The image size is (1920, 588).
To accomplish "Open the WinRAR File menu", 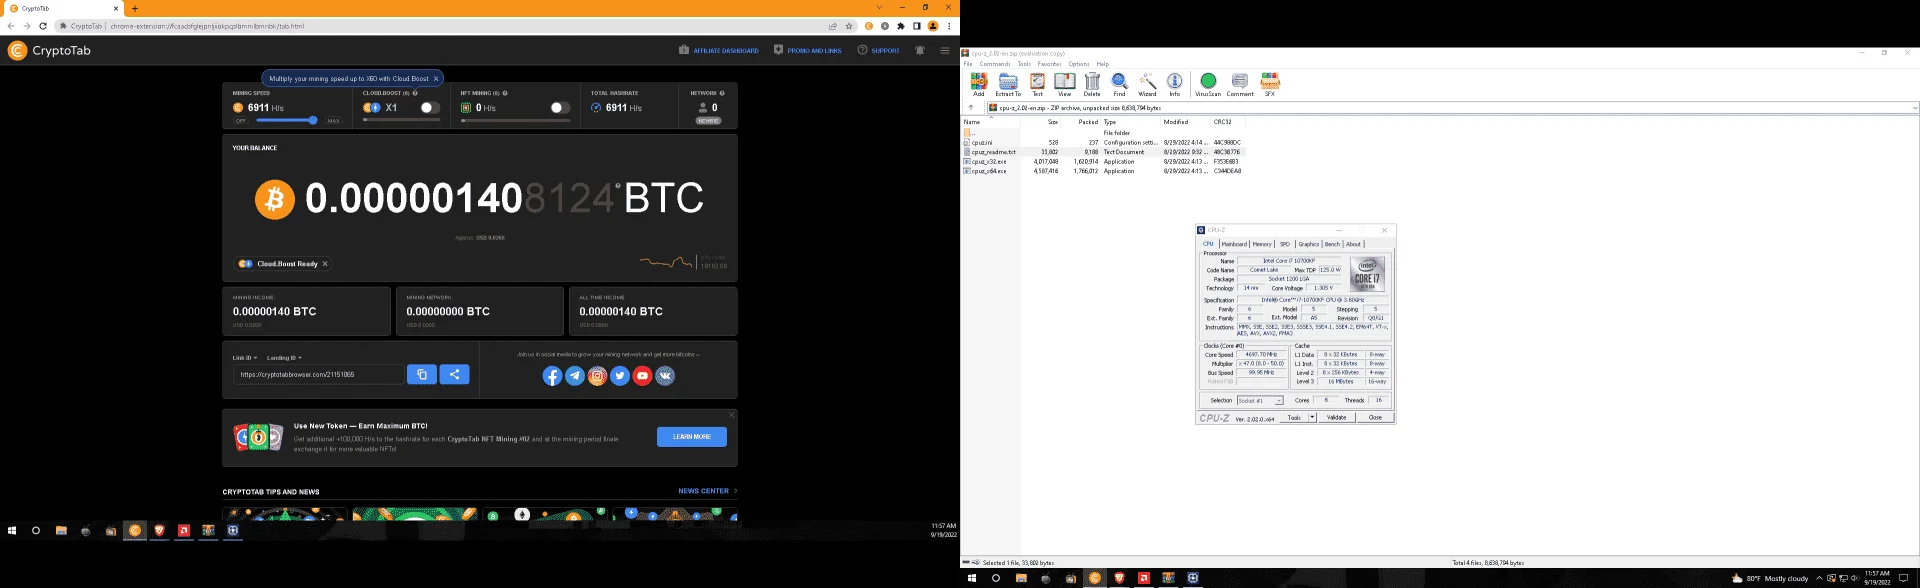I will click(x=968, y=64).
